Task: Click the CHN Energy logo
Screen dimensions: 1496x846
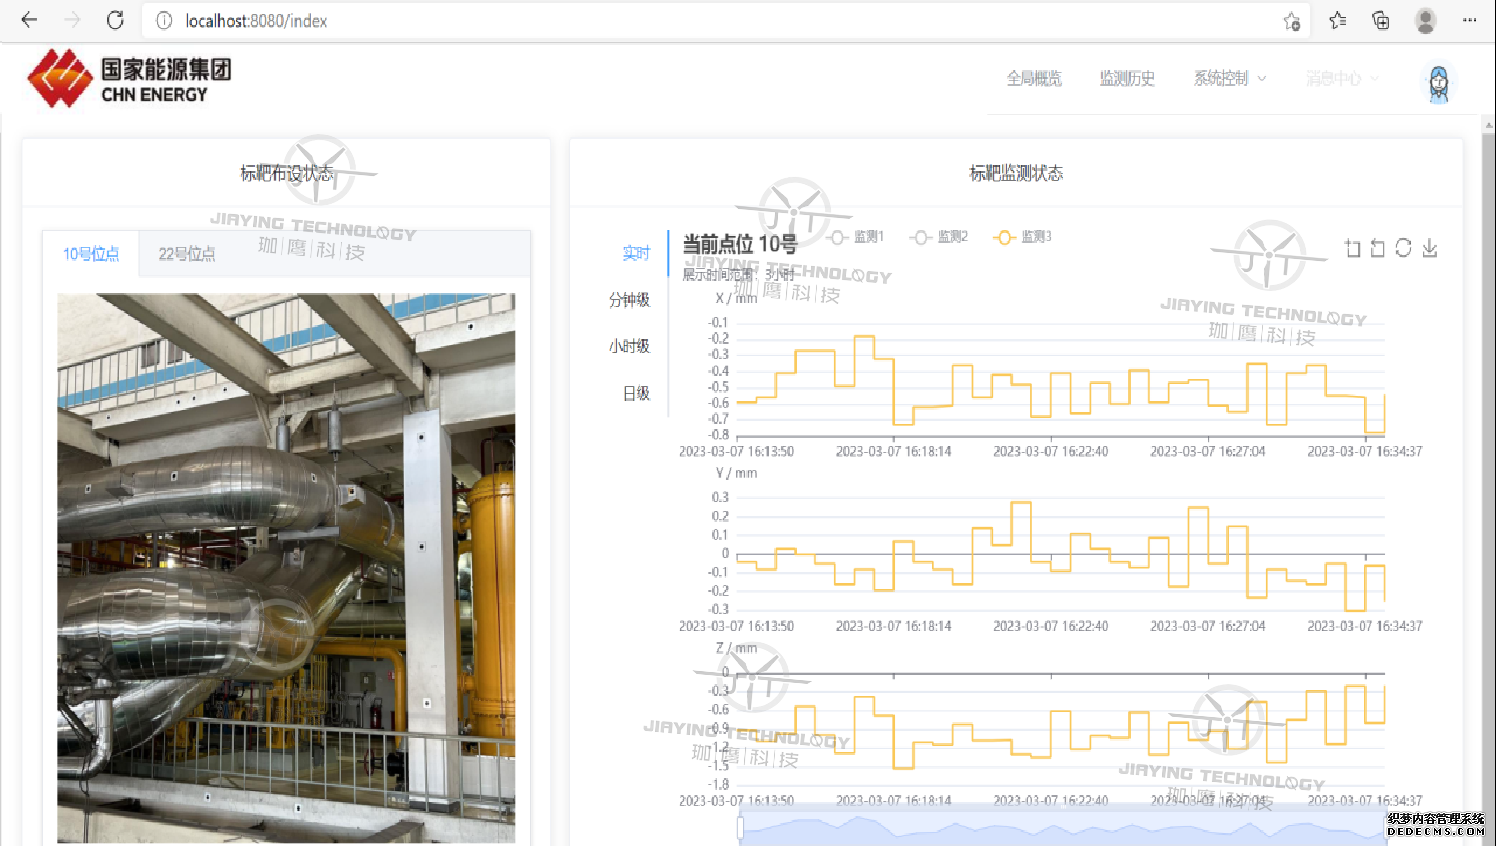Action: click(130, 79)
